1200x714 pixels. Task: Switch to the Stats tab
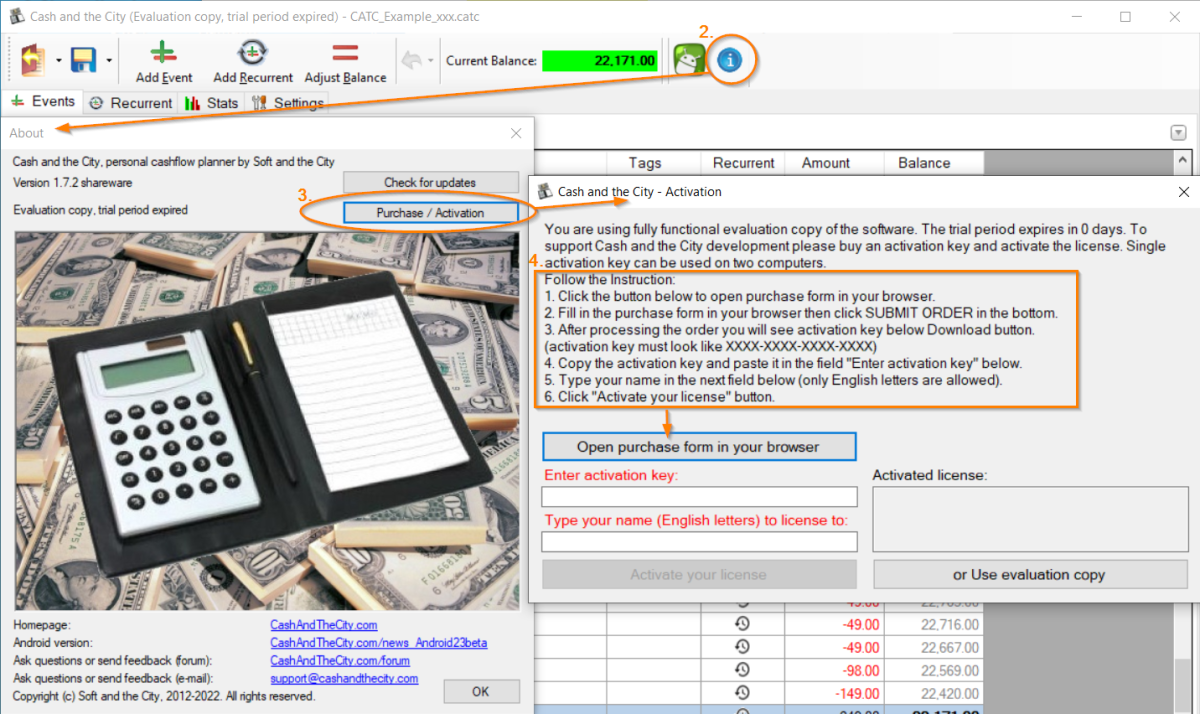pyautogui.click(x=212, y=103)
